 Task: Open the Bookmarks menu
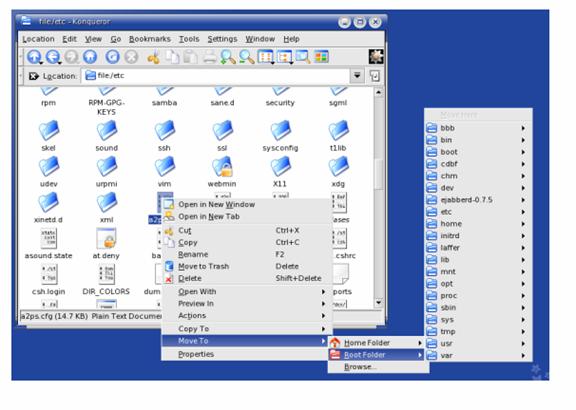[150, 39]
